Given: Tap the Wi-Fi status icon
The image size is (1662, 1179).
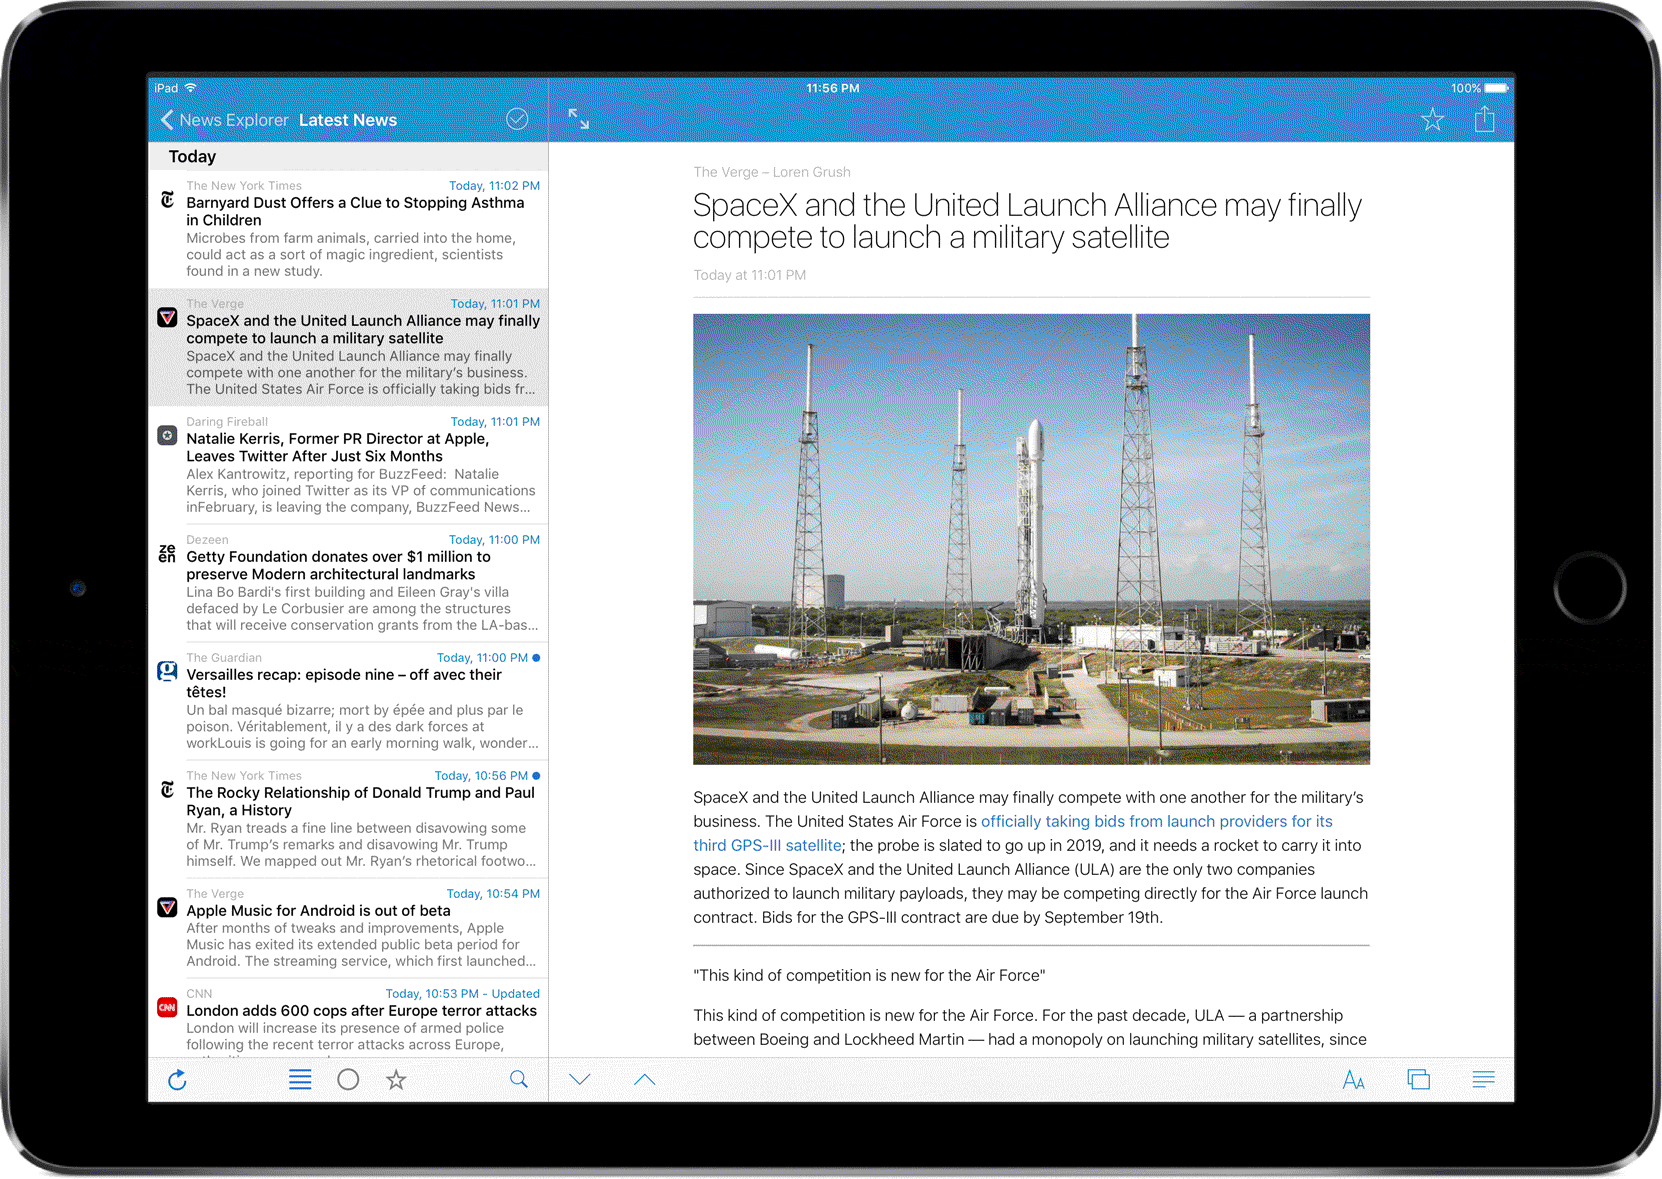Looking at the screenshot, I should click(190, 88).
